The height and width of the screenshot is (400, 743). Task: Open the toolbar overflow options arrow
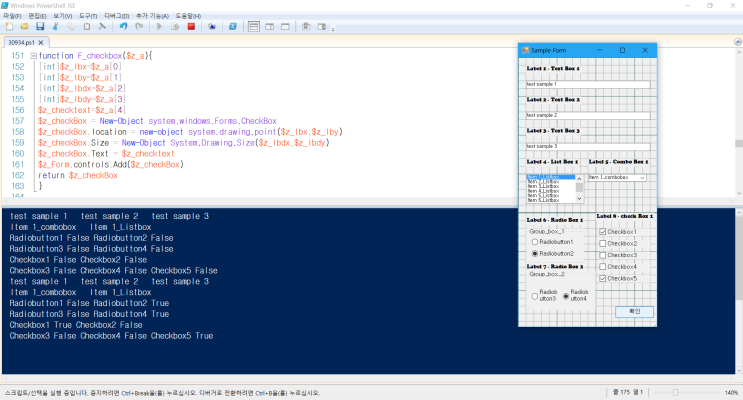[x=333, y=29]
